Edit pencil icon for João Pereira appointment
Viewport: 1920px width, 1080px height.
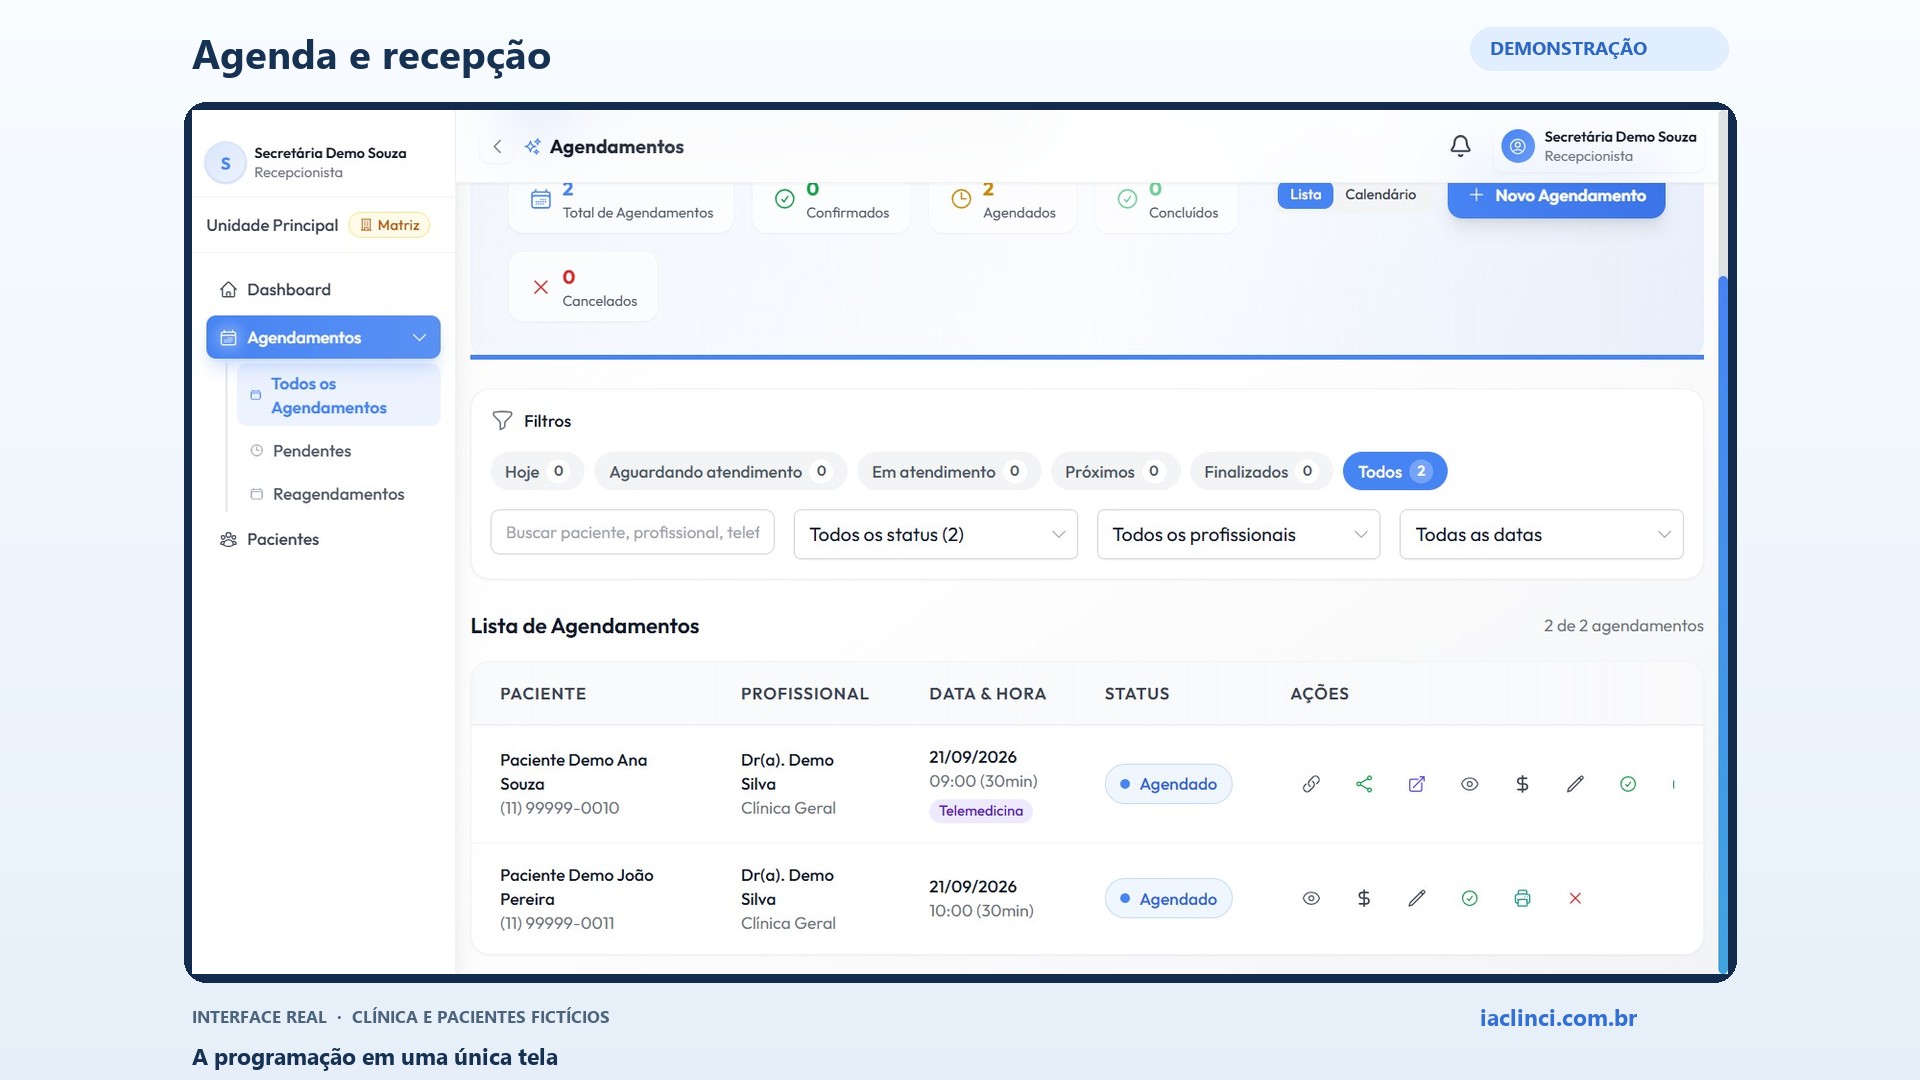1417,898
